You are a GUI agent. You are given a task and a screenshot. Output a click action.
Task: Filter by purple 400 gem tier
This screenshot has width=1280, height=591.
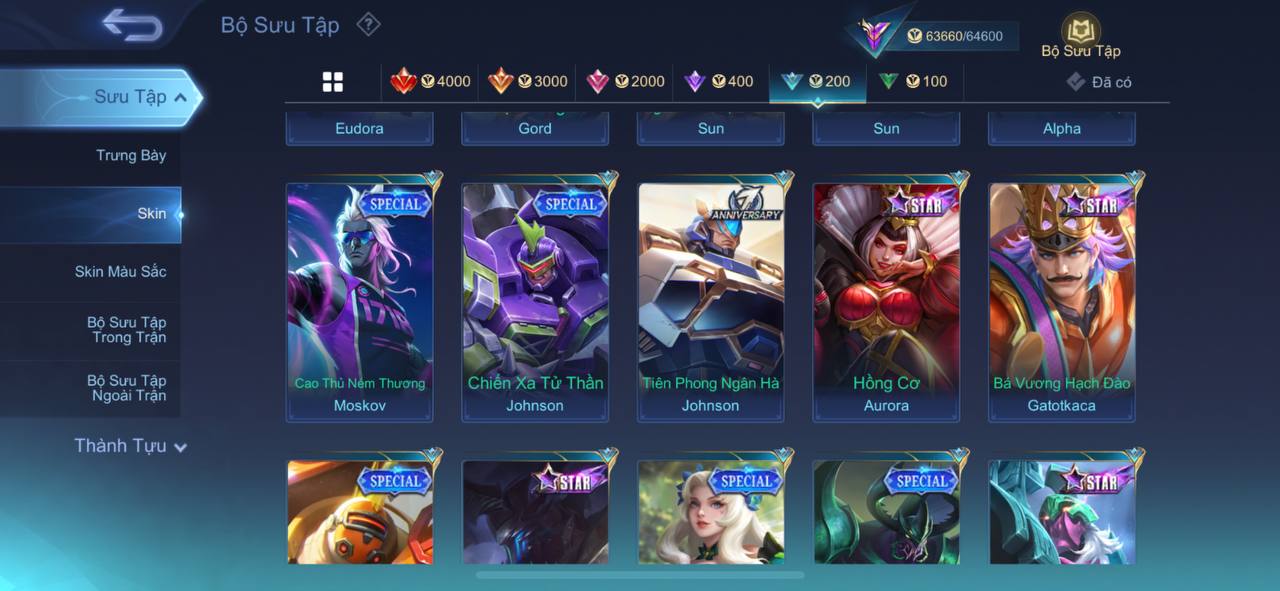[x=719, y=82]
